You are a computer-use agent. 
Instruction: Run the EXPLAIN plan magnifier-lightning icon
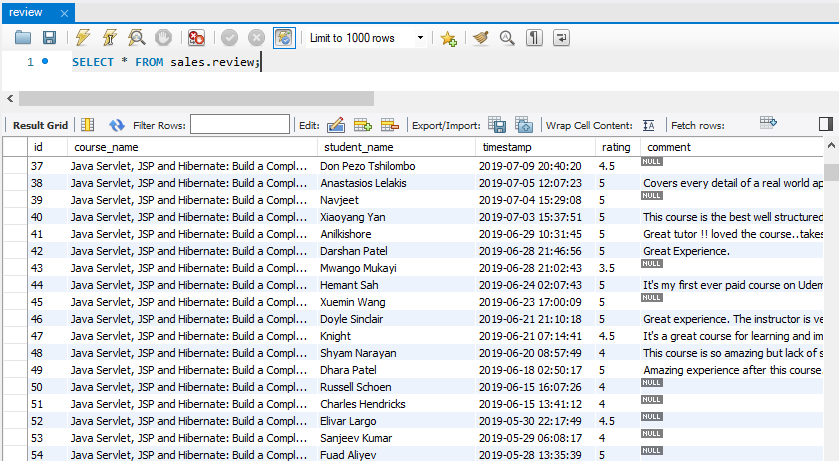[x=137, y=38]
